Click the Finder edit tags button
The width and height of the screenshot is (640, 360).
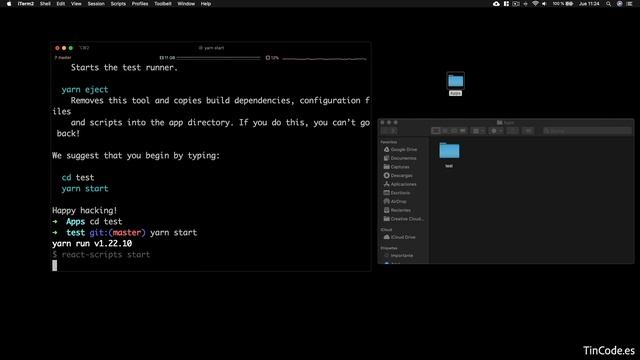tap(528, 131)
